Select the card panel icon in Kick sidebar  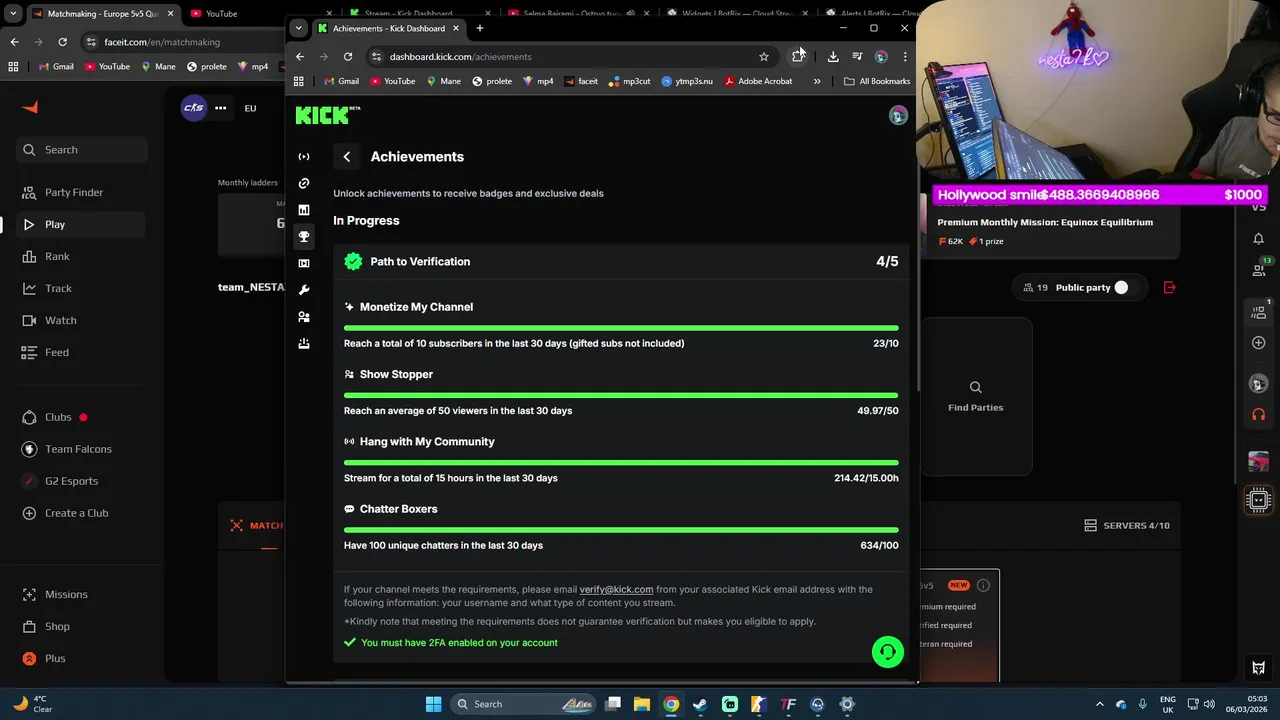point(304,263)
